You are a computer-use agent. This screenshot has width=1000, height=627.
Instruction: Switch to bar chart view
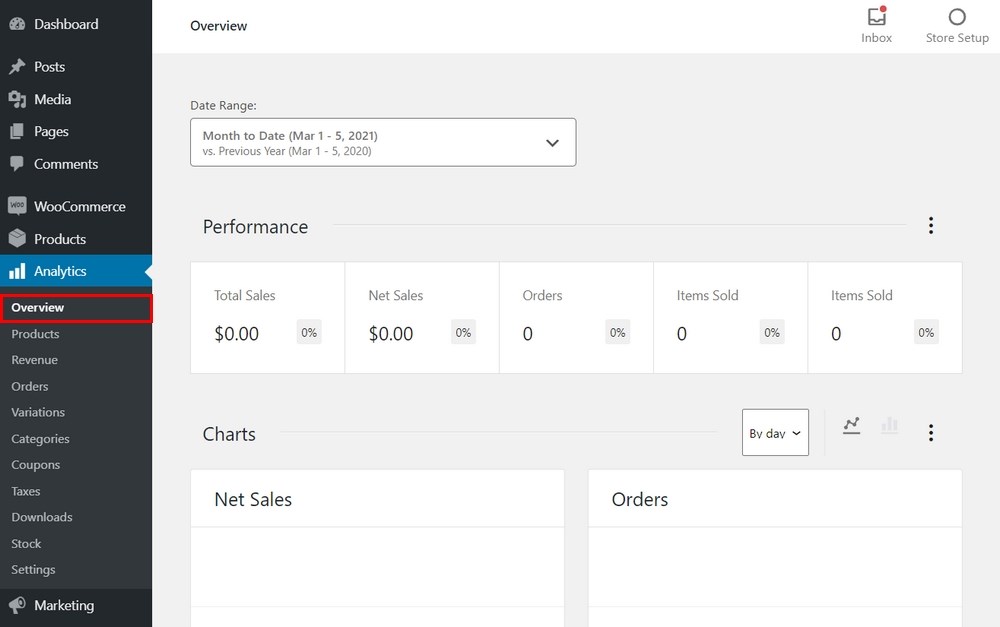tap(890, 425)
